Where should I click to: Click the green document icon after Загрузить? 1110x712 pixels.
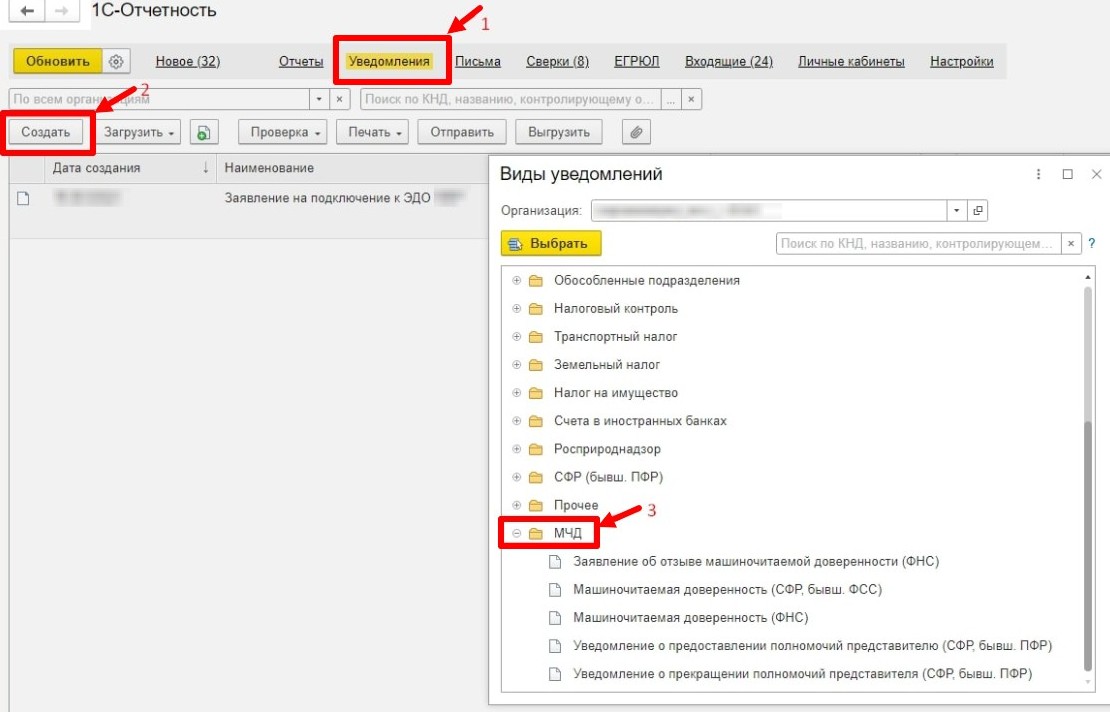203,132
